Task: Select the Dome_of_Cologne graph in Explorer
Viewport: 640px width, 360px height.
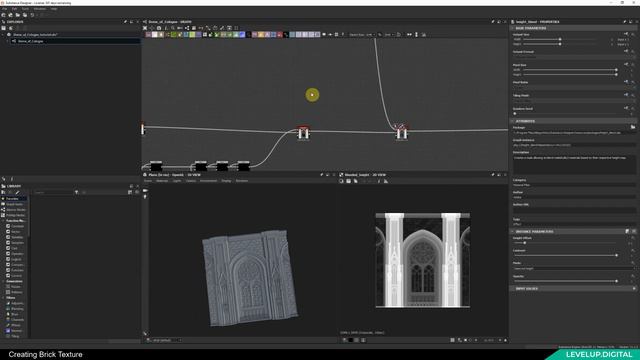Action: point(31,41)
